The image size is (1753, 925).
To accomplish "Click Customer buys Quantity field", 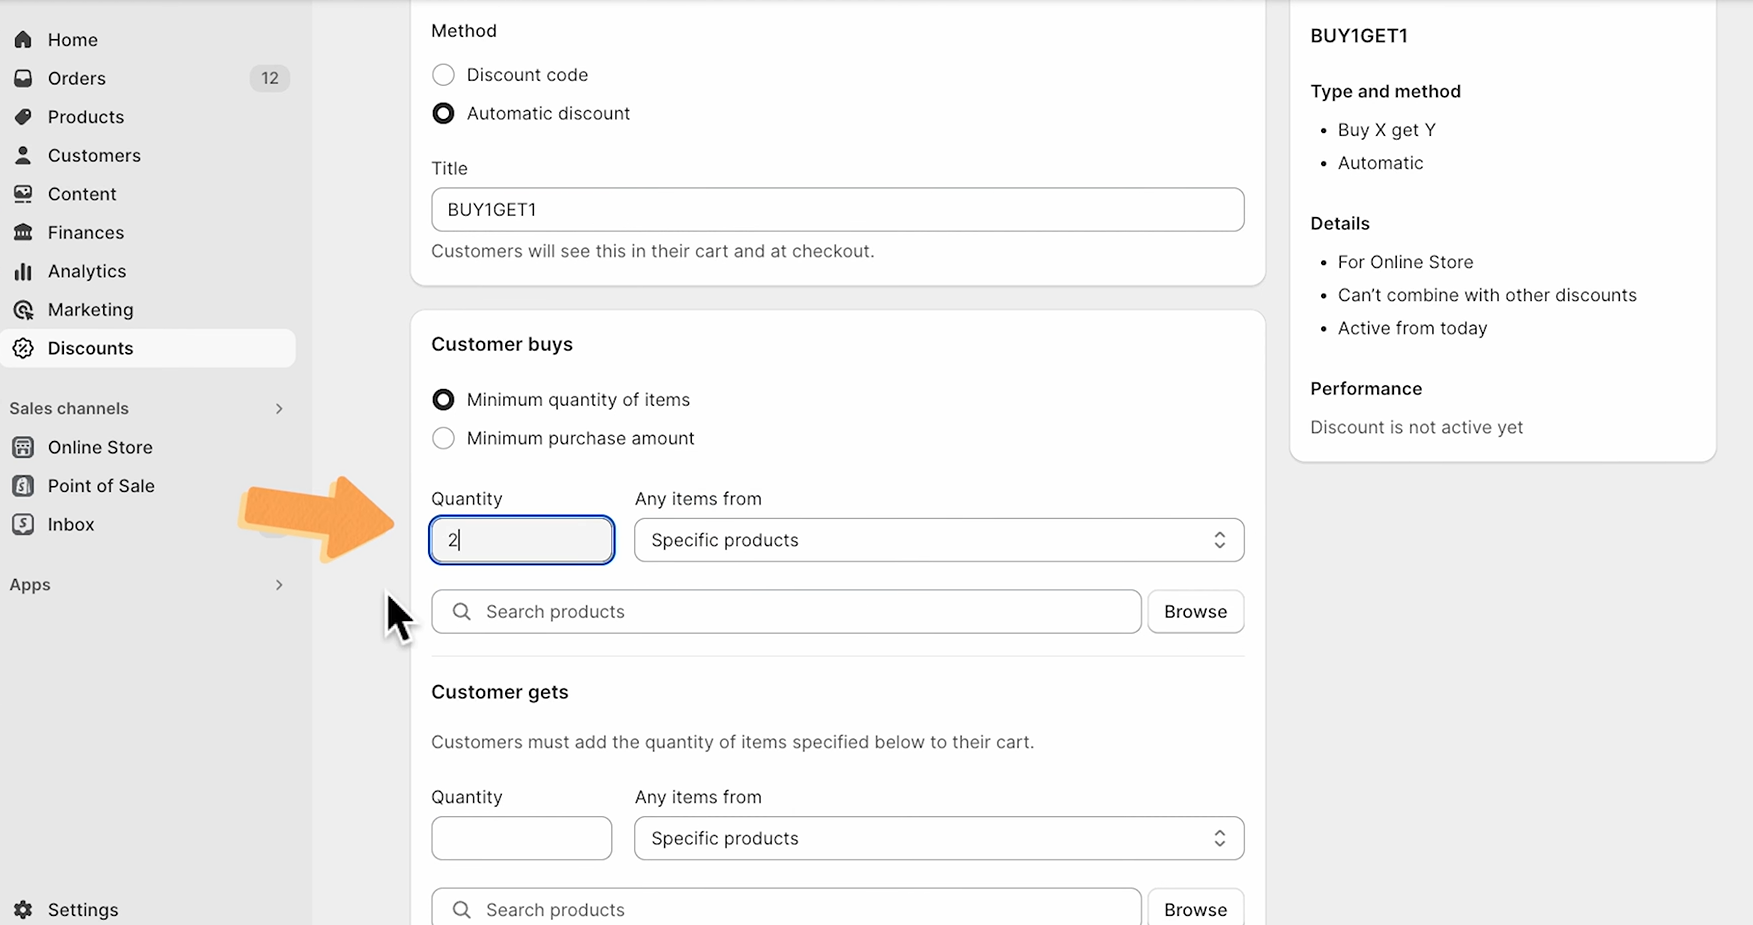I will [x=522, y=540].
